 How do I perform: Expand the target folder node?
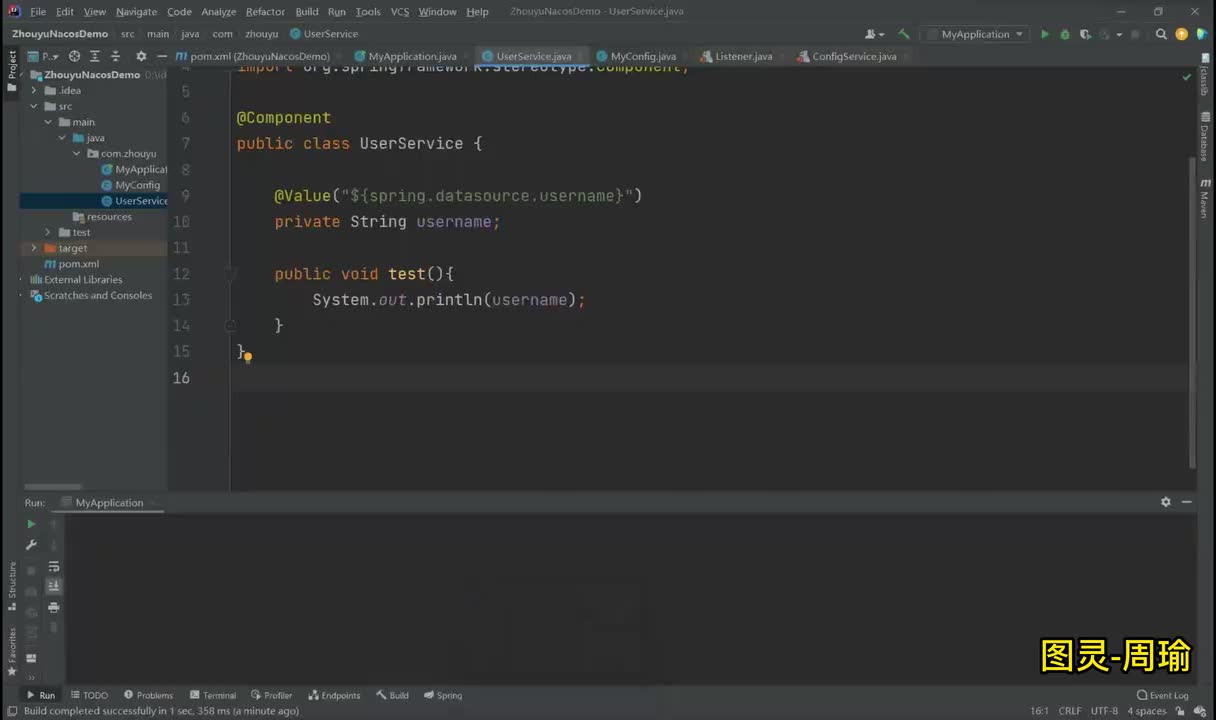click(34, 248)
